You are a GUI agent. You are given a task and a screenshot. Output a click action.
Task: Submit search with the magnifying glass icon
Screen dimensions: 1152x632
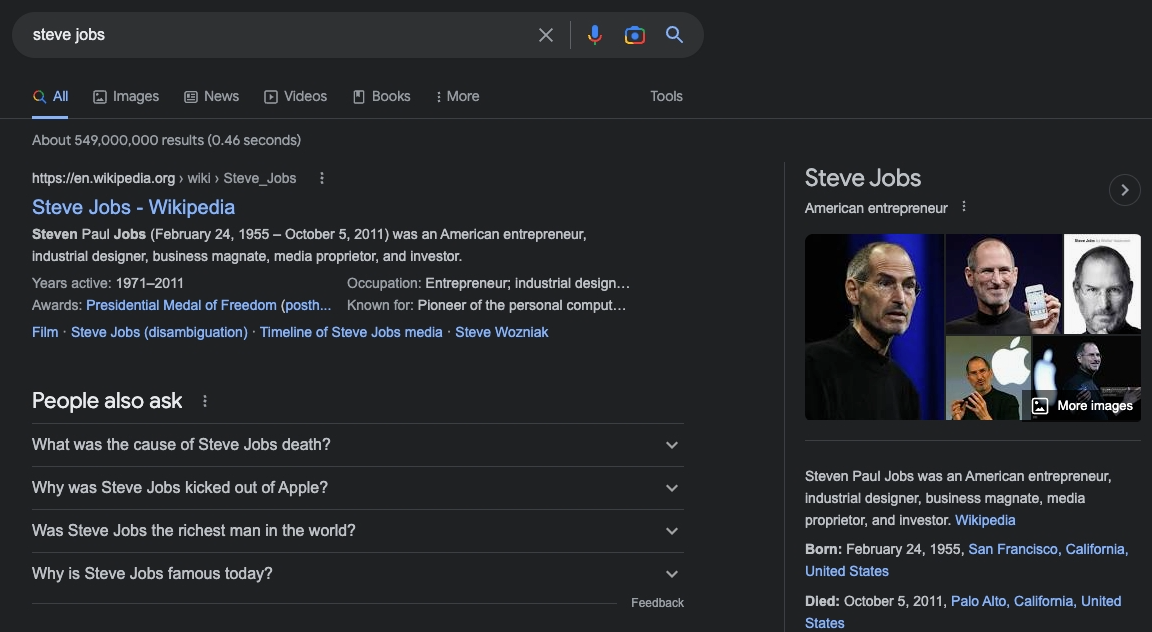[x=674, y=35]
